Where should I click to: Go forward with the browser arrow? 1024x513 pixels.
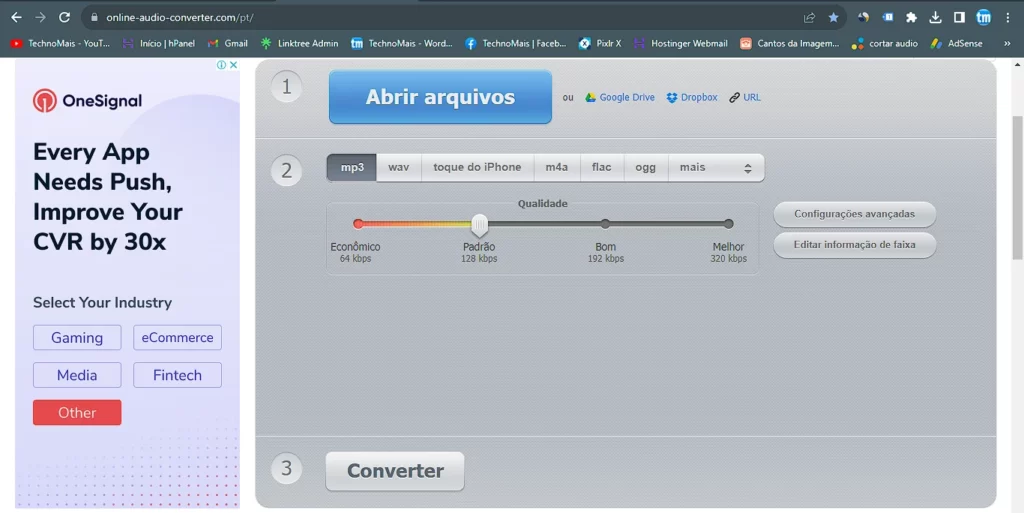(x=40, y=18)
